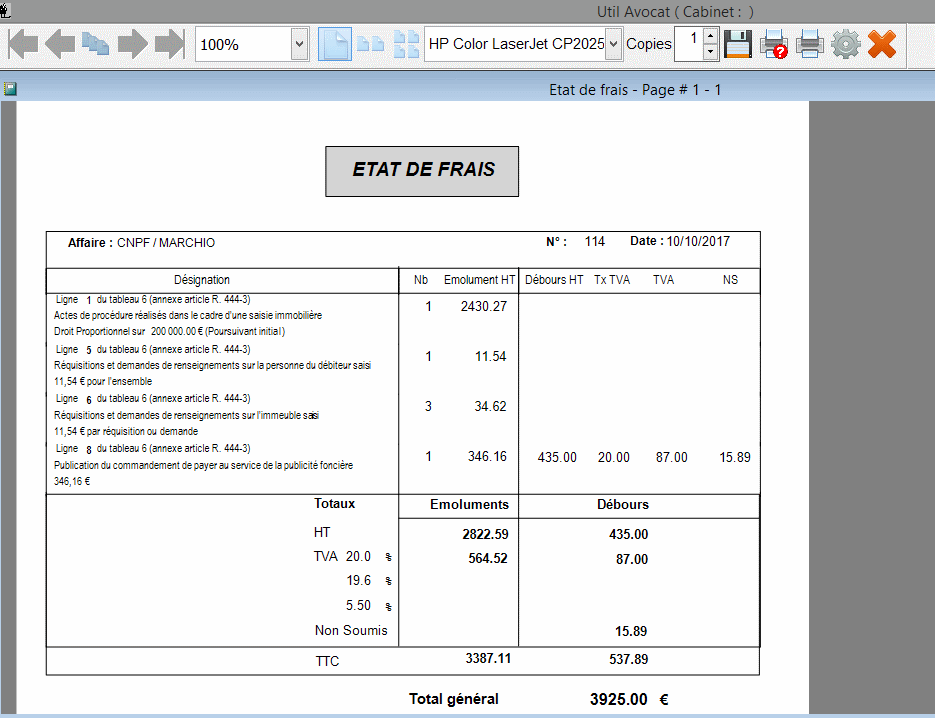
Task: Click the emolument value 2430.27
Action: 484,307
